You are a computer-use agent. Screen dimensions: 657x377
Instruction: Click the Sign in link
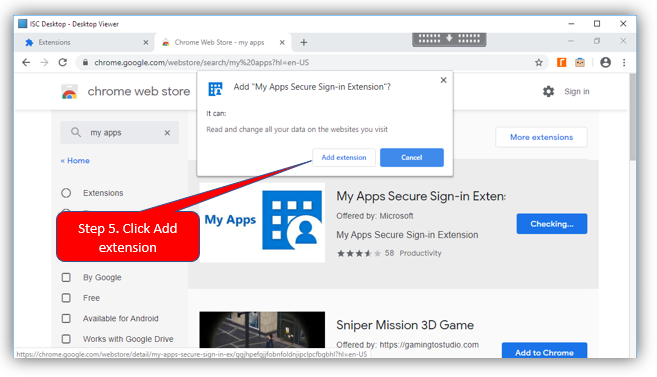[577, 91]
